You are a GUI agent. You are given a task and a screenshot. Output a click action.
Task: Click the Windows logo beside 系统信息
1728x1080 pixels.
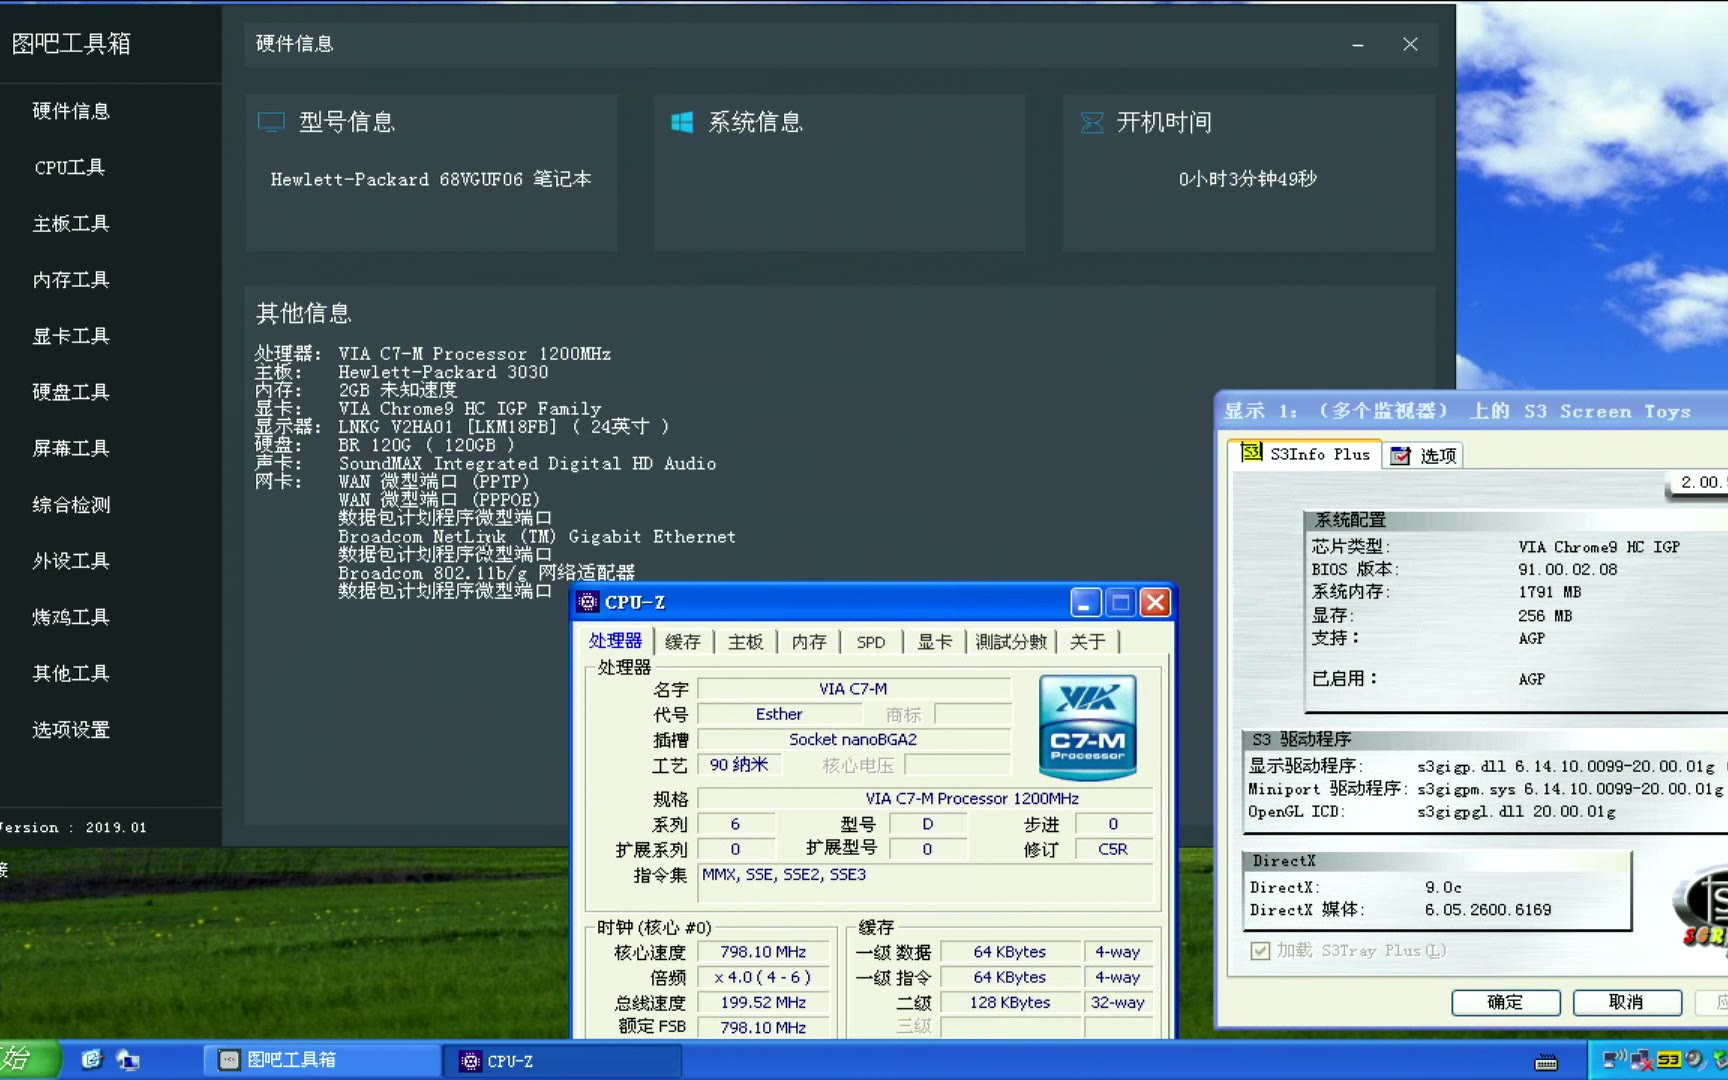(682, 122)
